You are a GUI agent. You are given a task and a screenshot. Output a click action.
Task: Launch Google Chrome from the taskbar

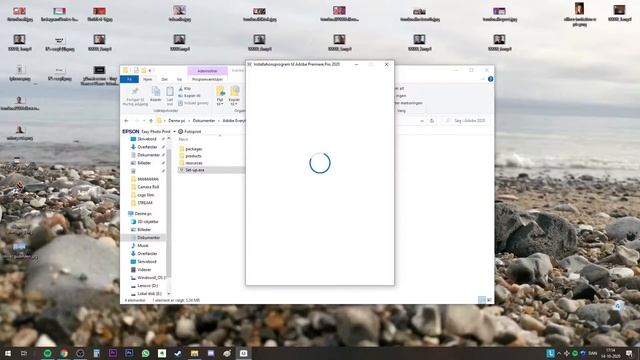[x=64, y=353]
